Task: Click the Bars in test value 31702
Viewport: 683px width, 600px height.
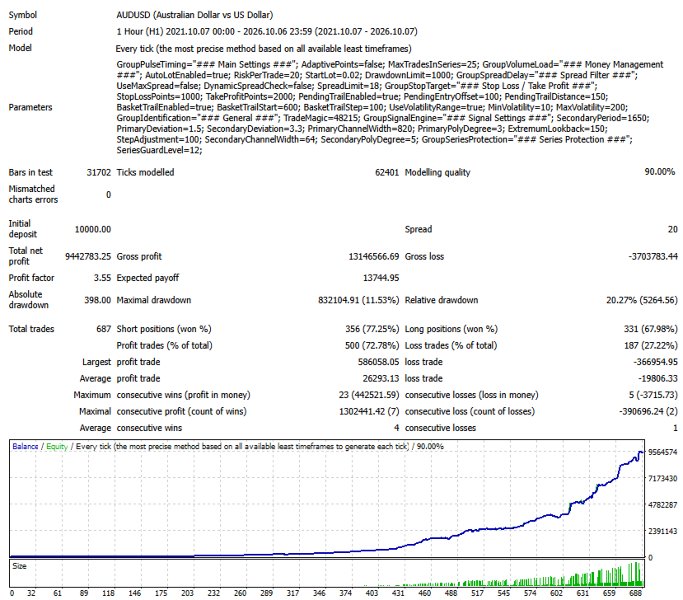Action: pos(99,173)
